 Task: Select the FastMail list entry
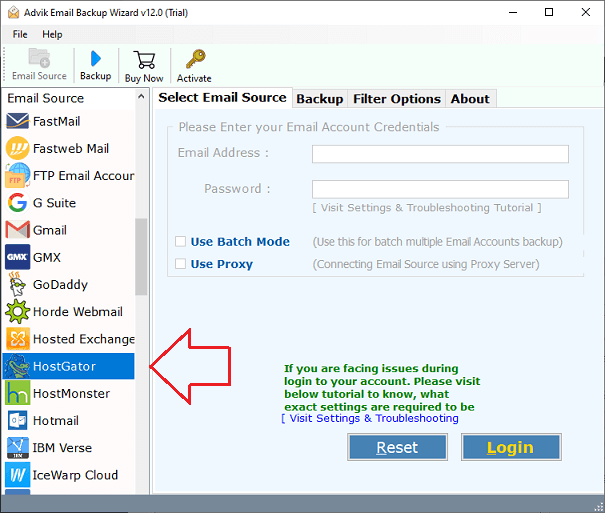(x=69, y=121)
